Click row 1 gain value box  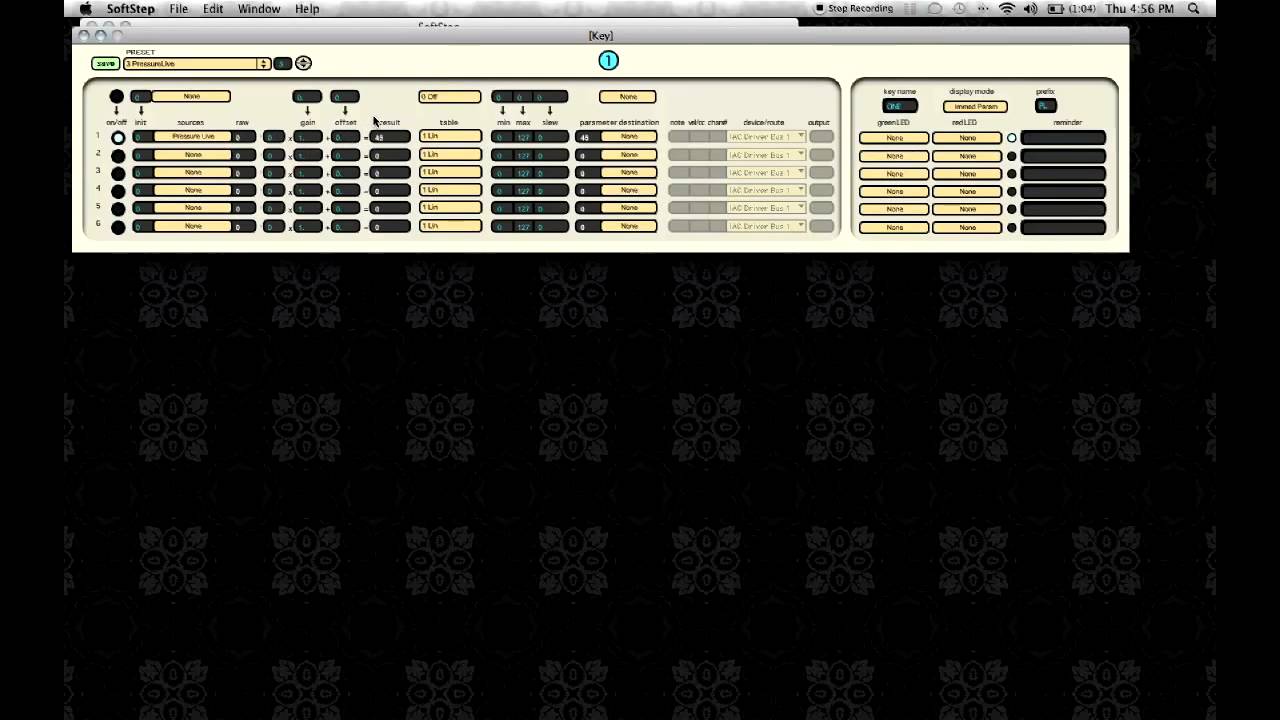click(x=308, y=137)
